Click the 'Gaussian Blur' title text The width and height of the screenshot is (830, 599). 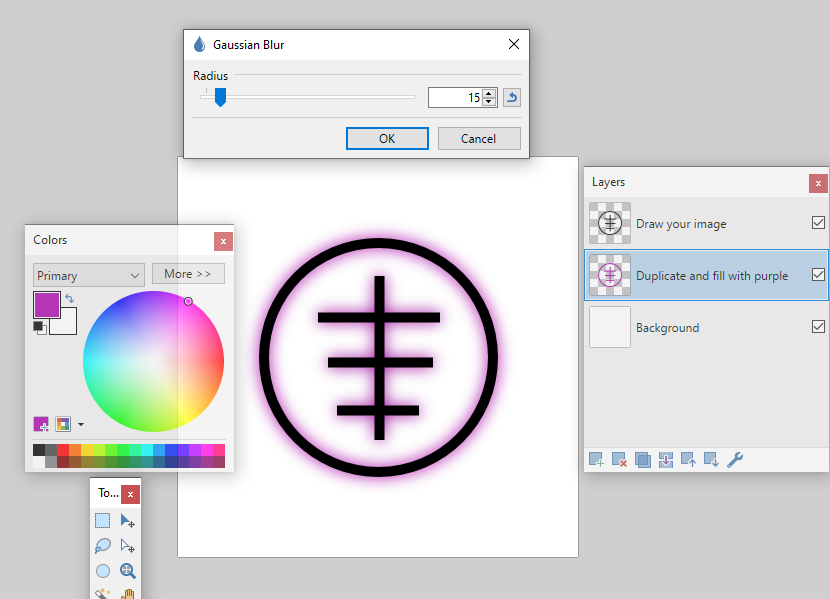tap(249, 45)
